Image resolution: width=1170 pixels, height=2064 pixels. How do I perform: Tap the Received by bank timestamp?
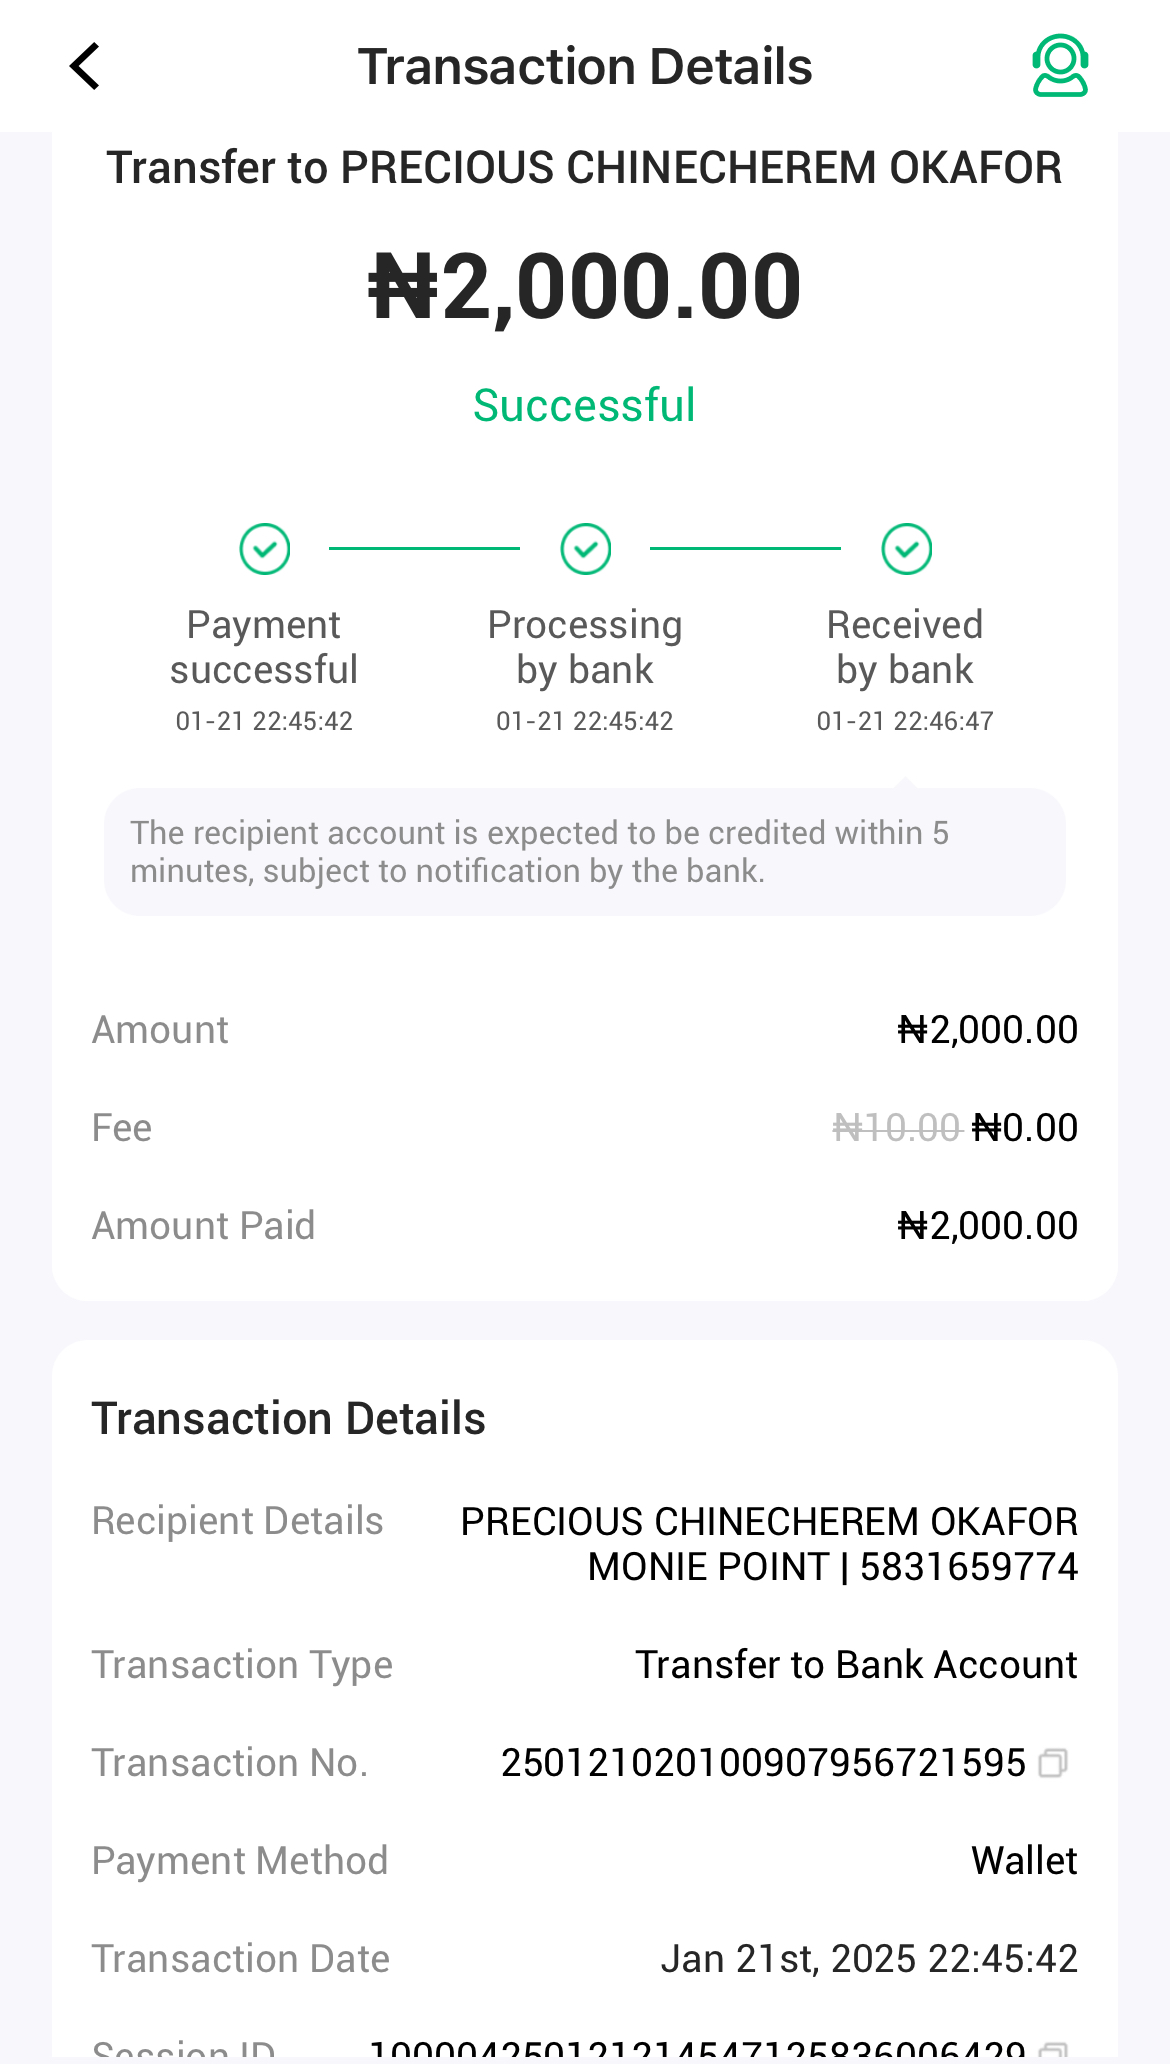(905, 721)
